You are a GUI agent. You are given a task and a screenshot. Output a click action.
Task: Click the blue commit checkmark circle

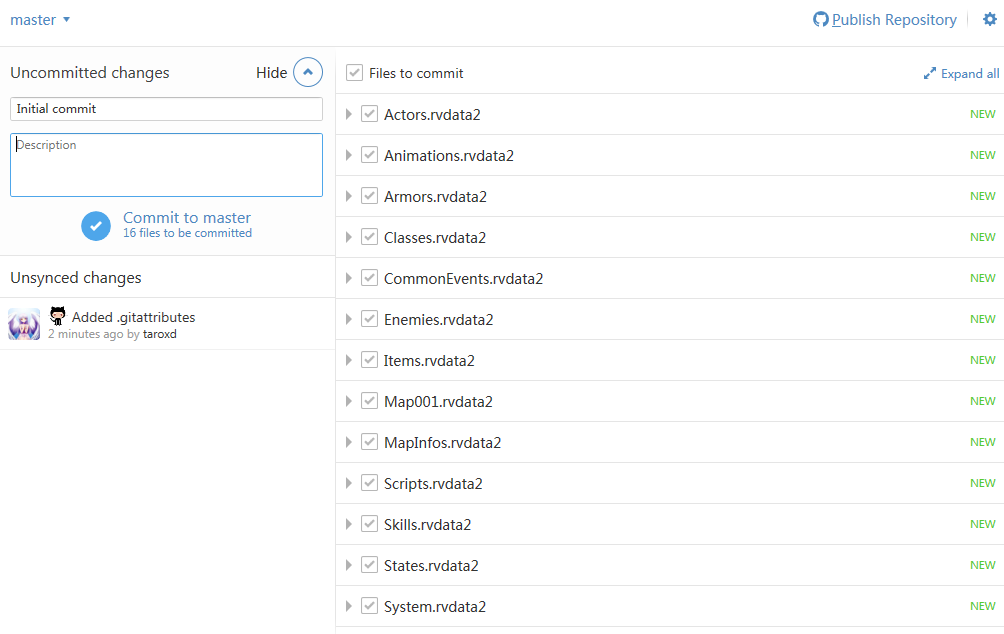96,226
